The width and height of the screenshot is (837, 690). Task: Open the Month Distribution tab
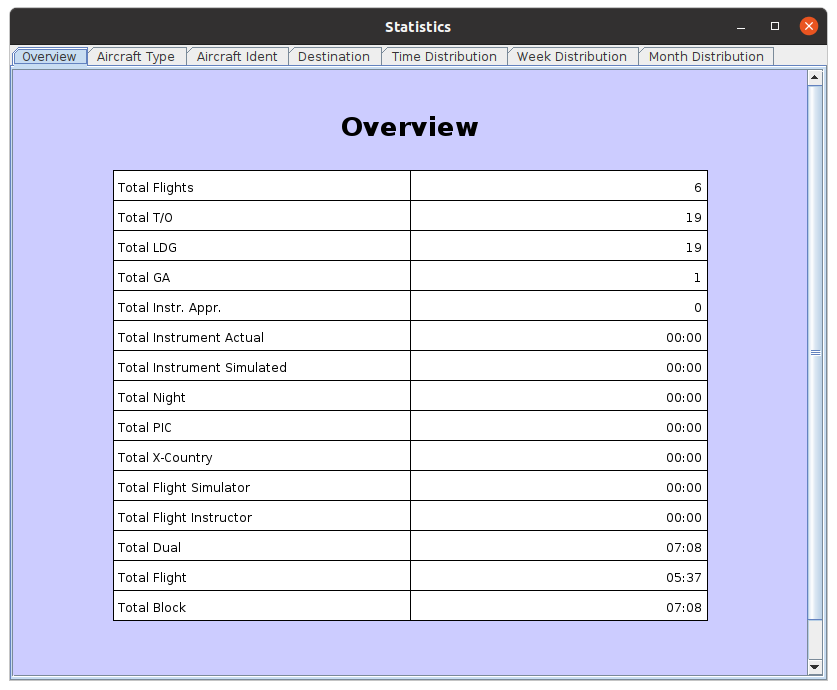coord(705,57)
